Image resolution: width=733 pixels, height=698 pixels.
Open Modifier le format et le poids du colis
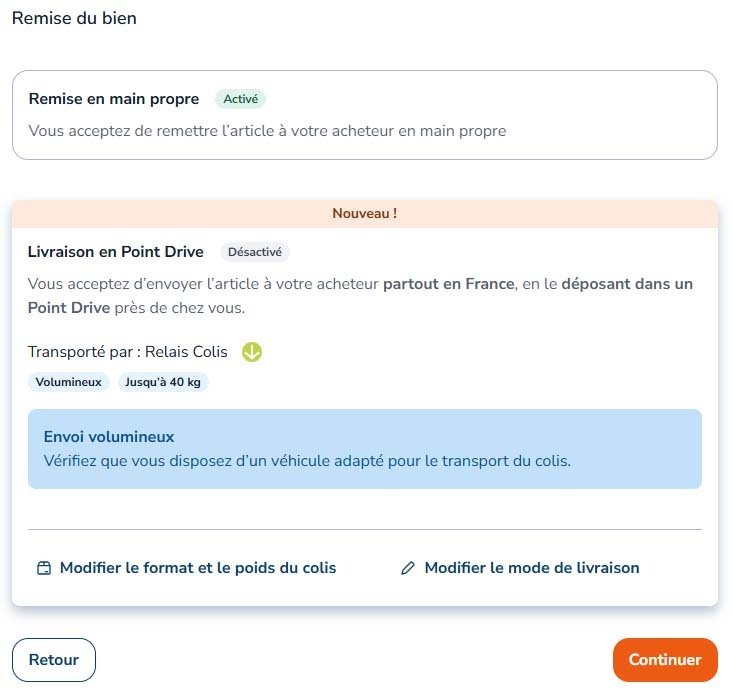(187, 568)
